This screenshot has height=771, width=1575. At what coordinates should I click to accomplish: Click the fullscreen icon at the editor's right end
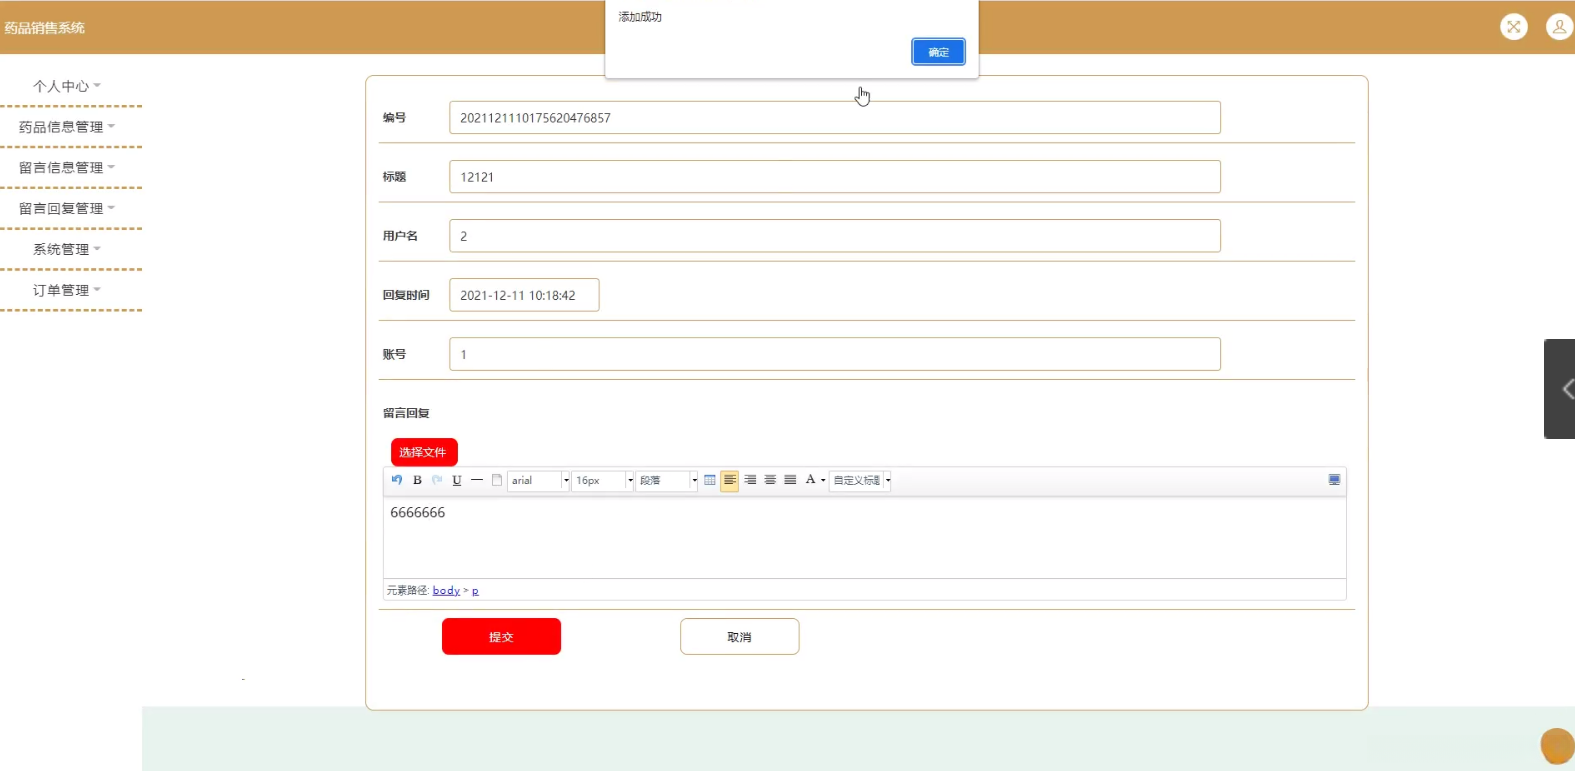(1334, 480)
